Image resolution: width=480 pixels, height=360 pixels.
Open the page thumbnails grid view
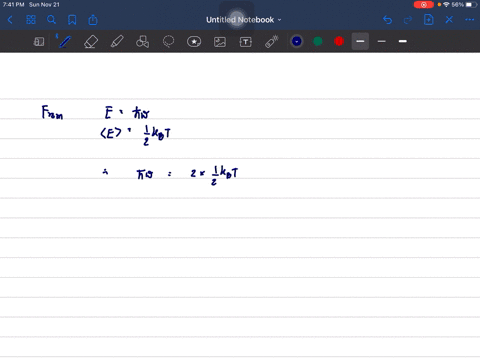coord(31,20)
